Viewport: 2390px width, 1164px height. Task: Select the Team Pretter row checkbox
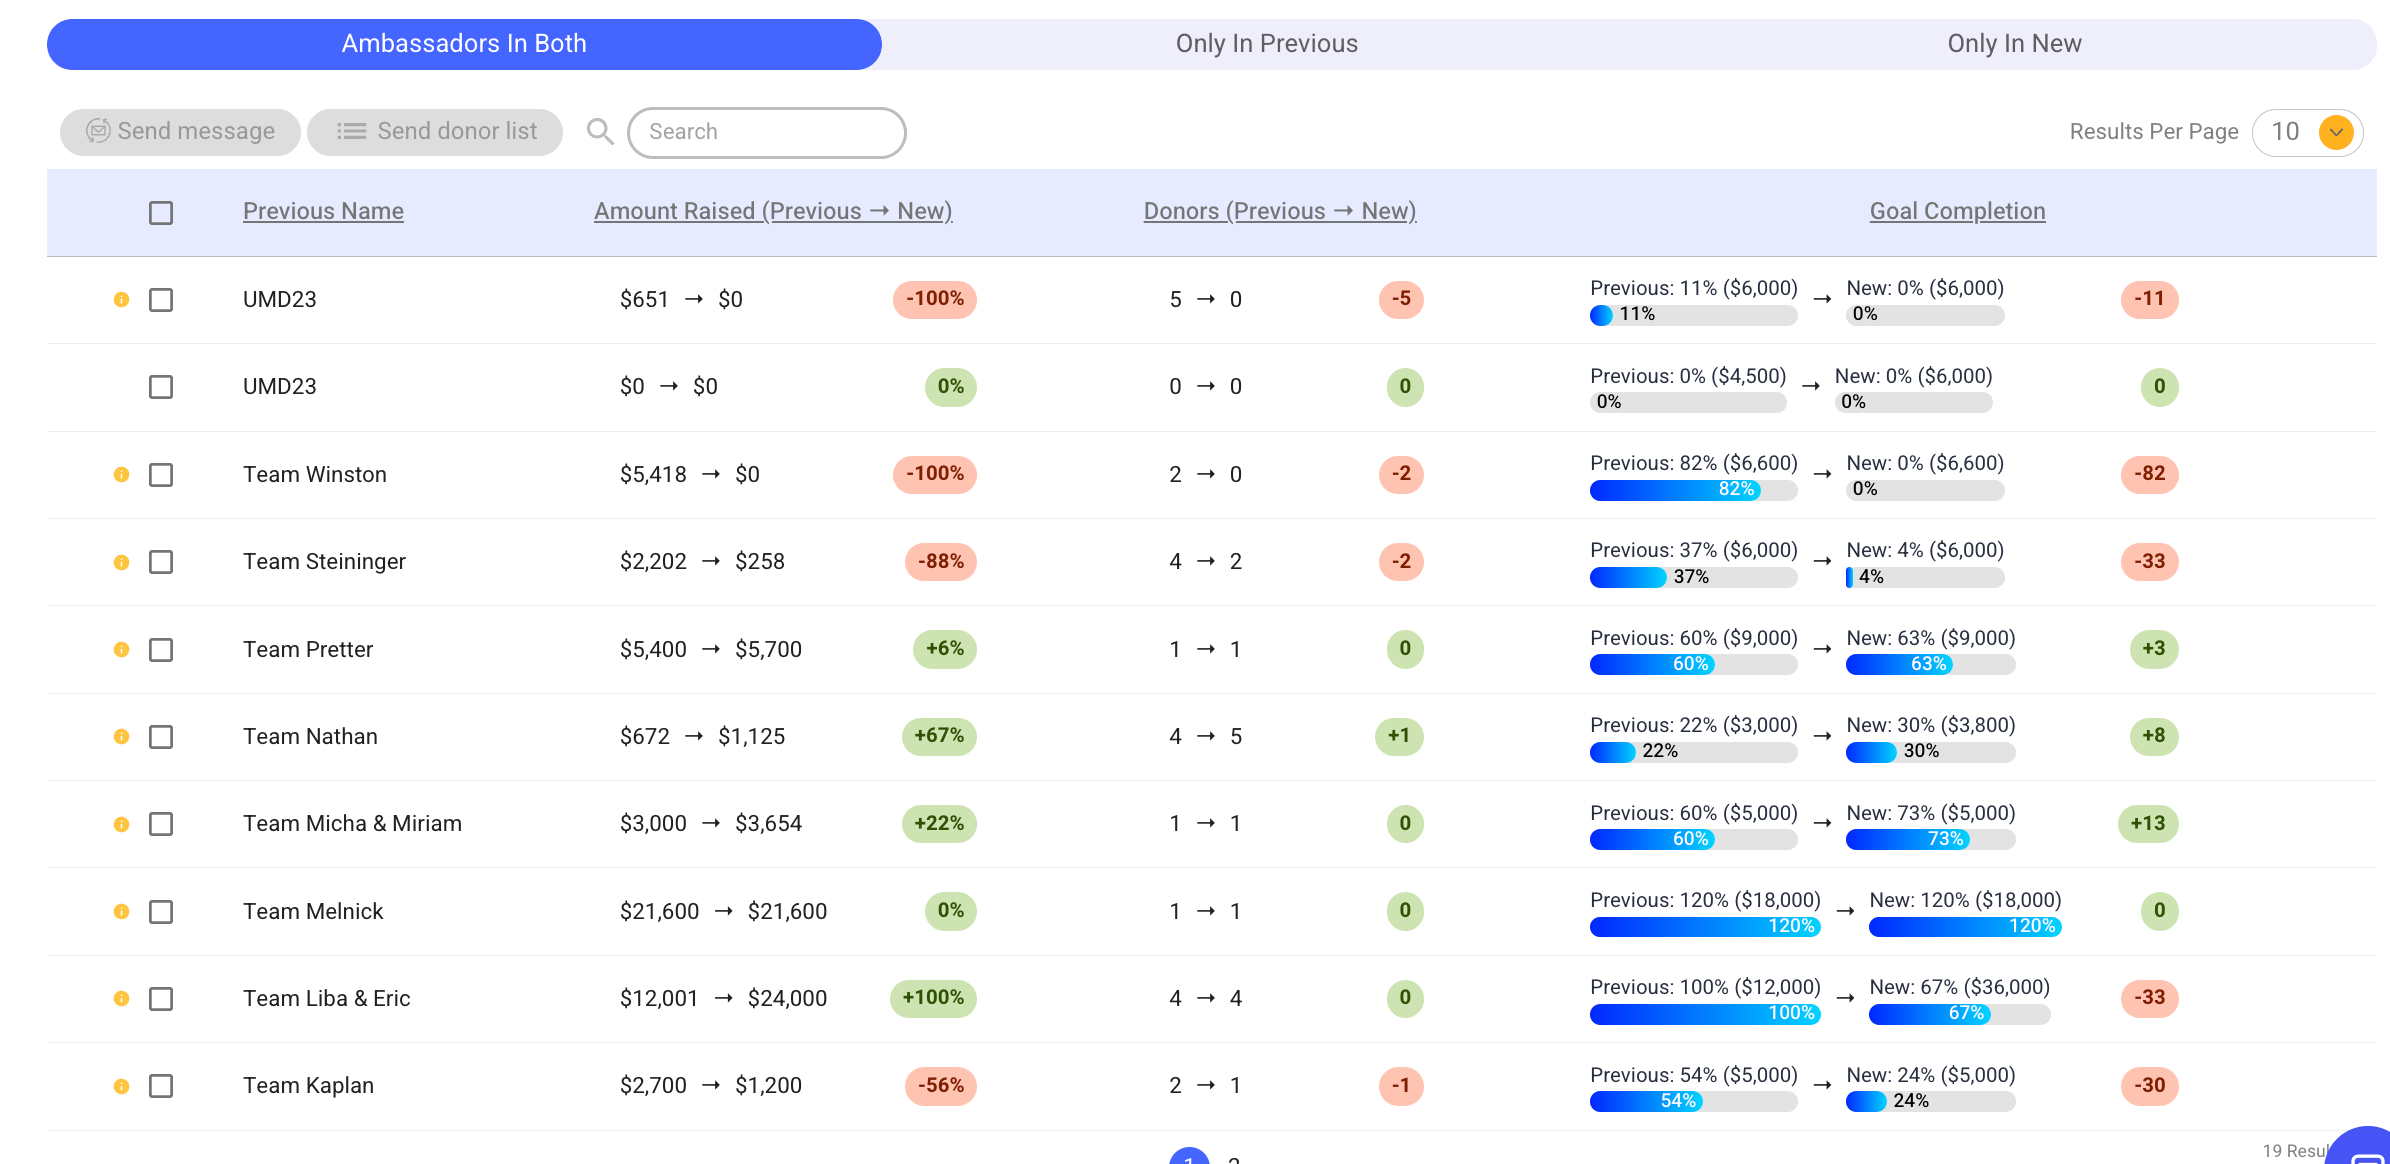161,650
